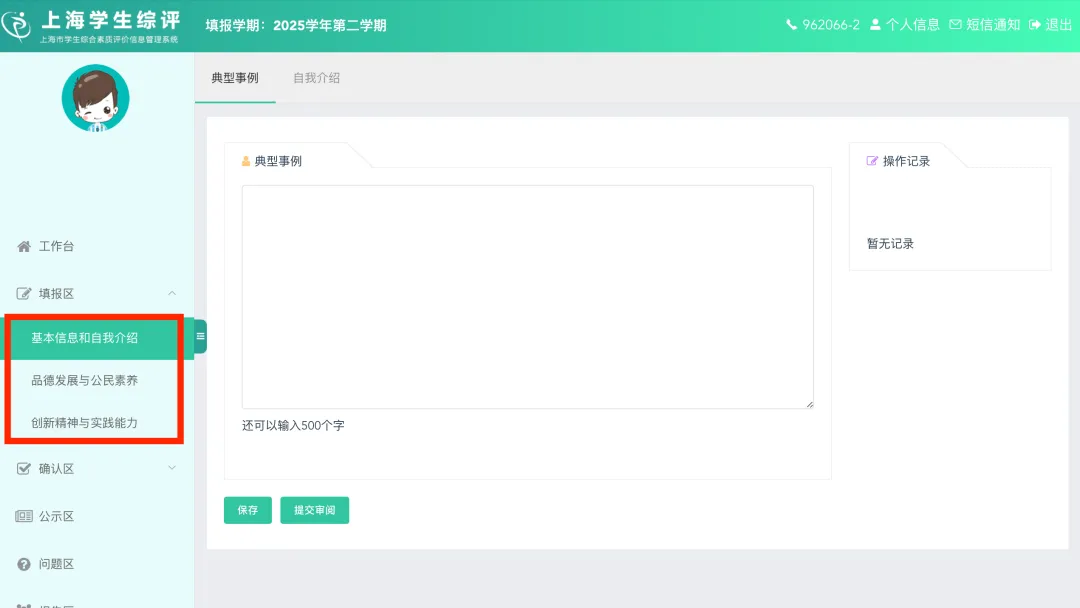Click 退出 to log out

1058,25
